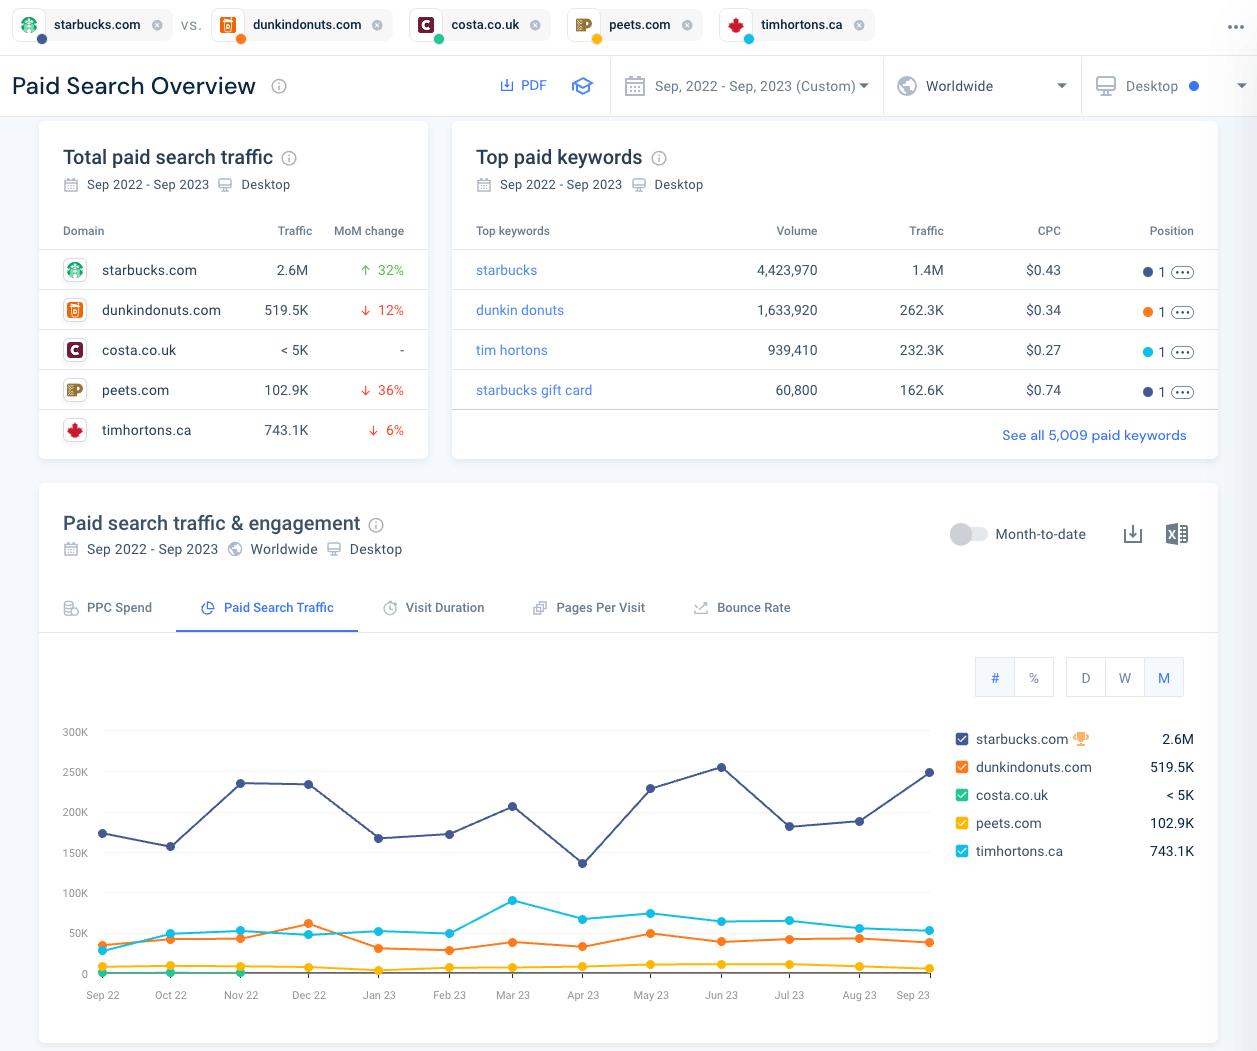This screenshot has height=1051, width=1257.
Task: Click dunkindonuts.com Dec 22 data point
Action: (x=308, y=924)
